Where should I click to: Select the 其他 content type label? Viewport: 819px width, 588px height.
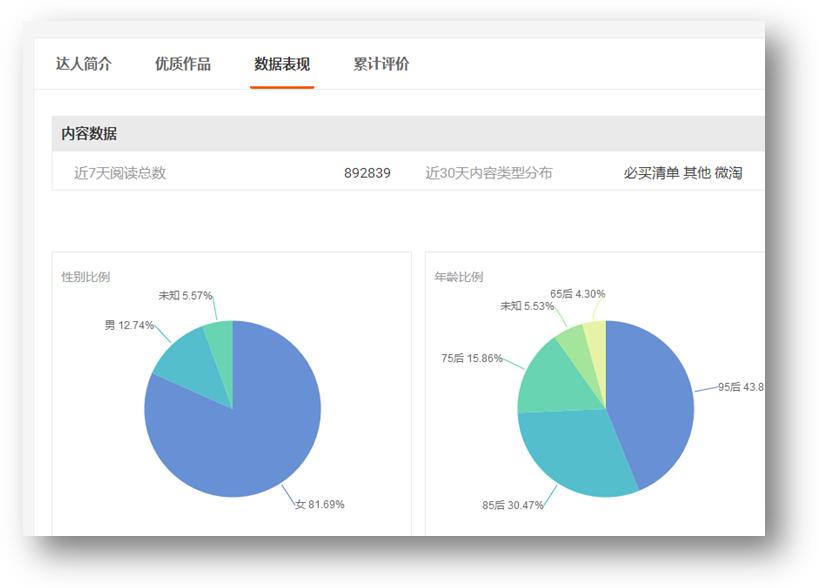click(x=698, y=173)
